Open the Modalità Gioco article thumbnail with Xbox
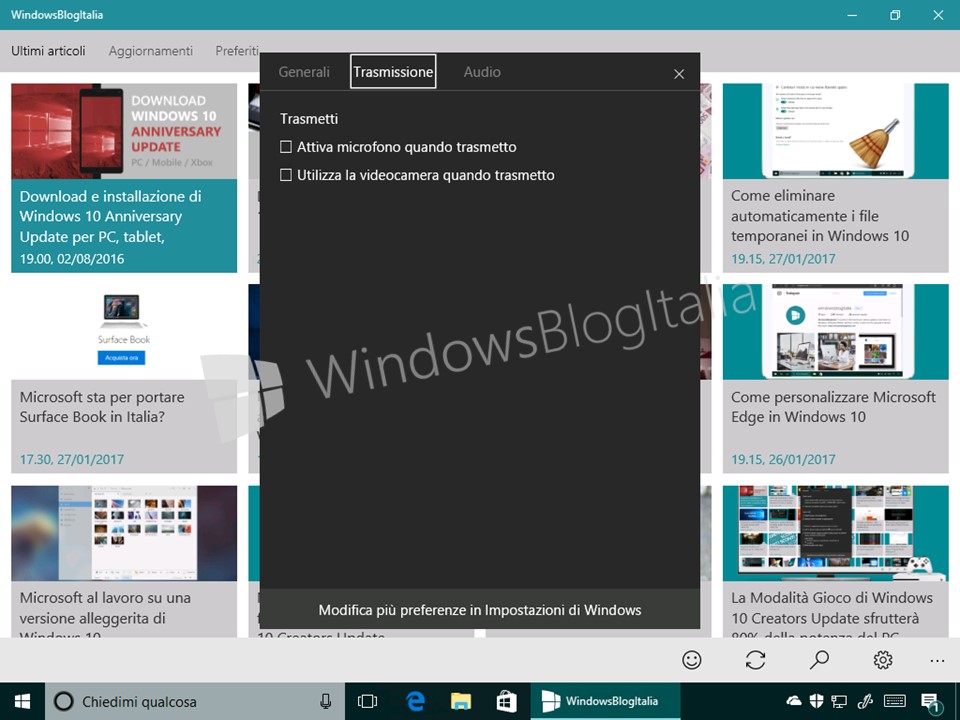 click(x=836, y=533)
